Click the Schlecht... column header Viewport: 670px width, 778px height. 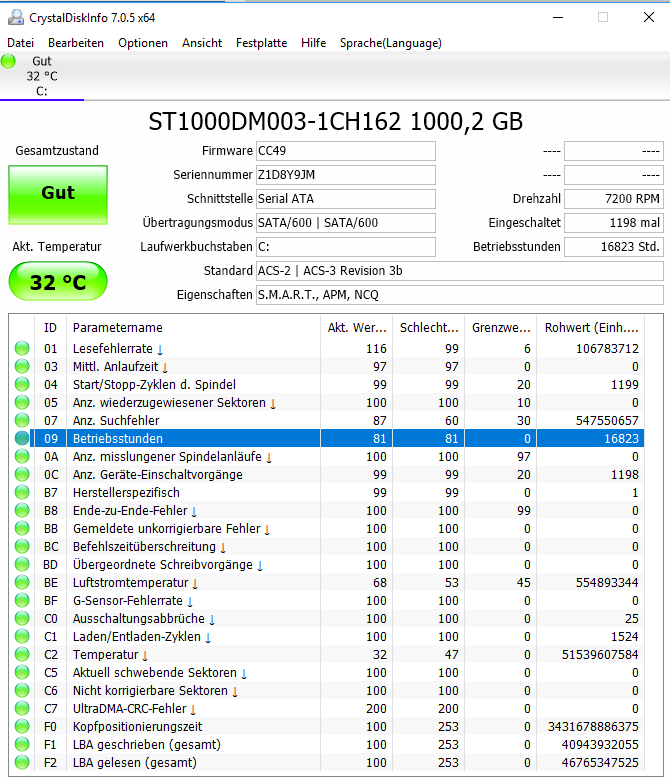[428, 327]
